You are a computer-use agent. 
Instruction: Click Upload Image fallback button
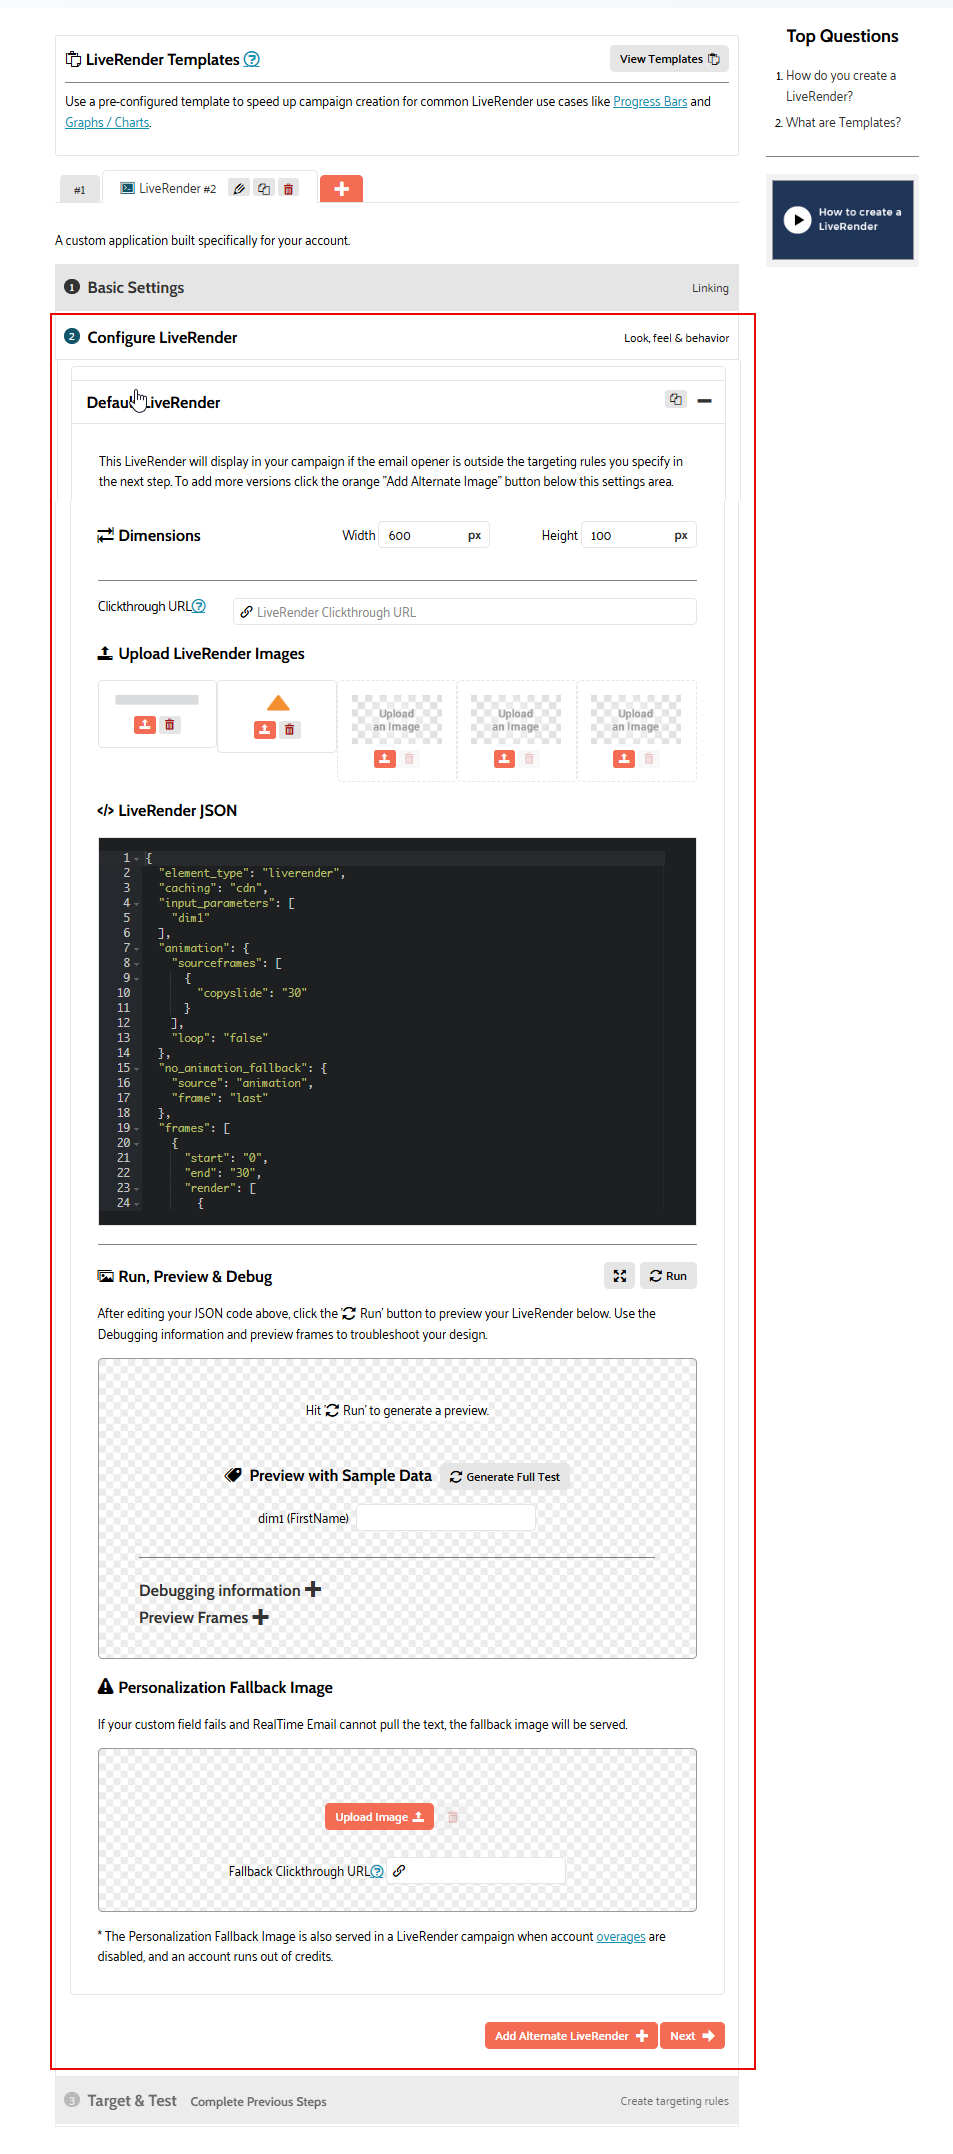379,1817
